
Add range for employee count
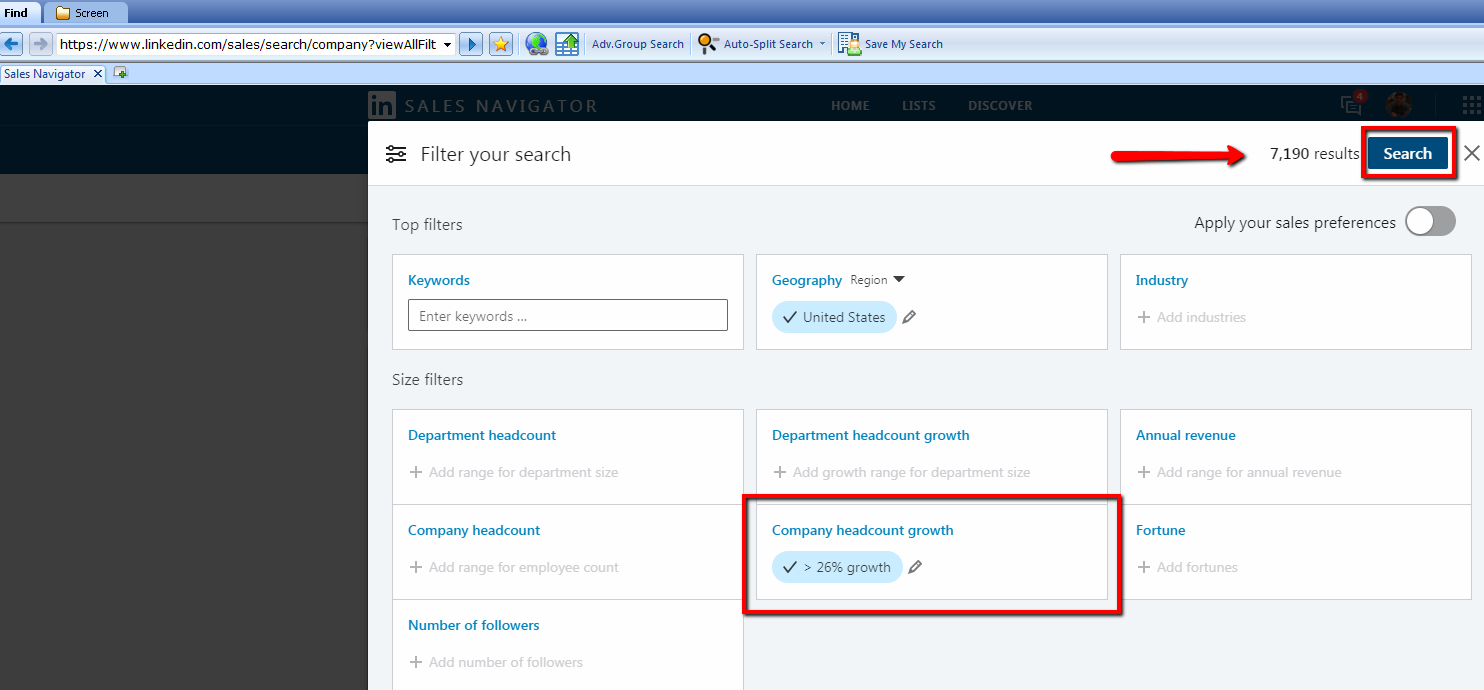point(514,567)
